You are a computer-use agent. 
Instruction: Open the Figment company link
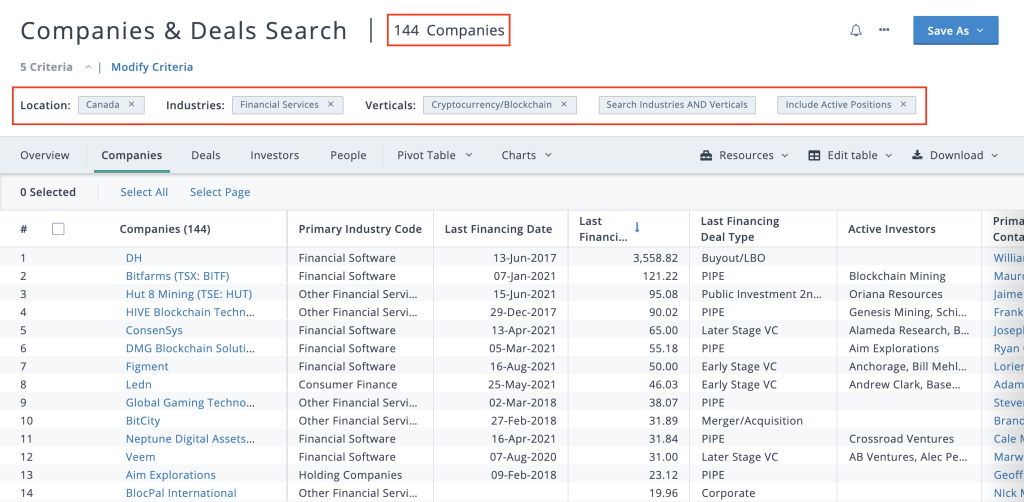click(x=147, y=366)
